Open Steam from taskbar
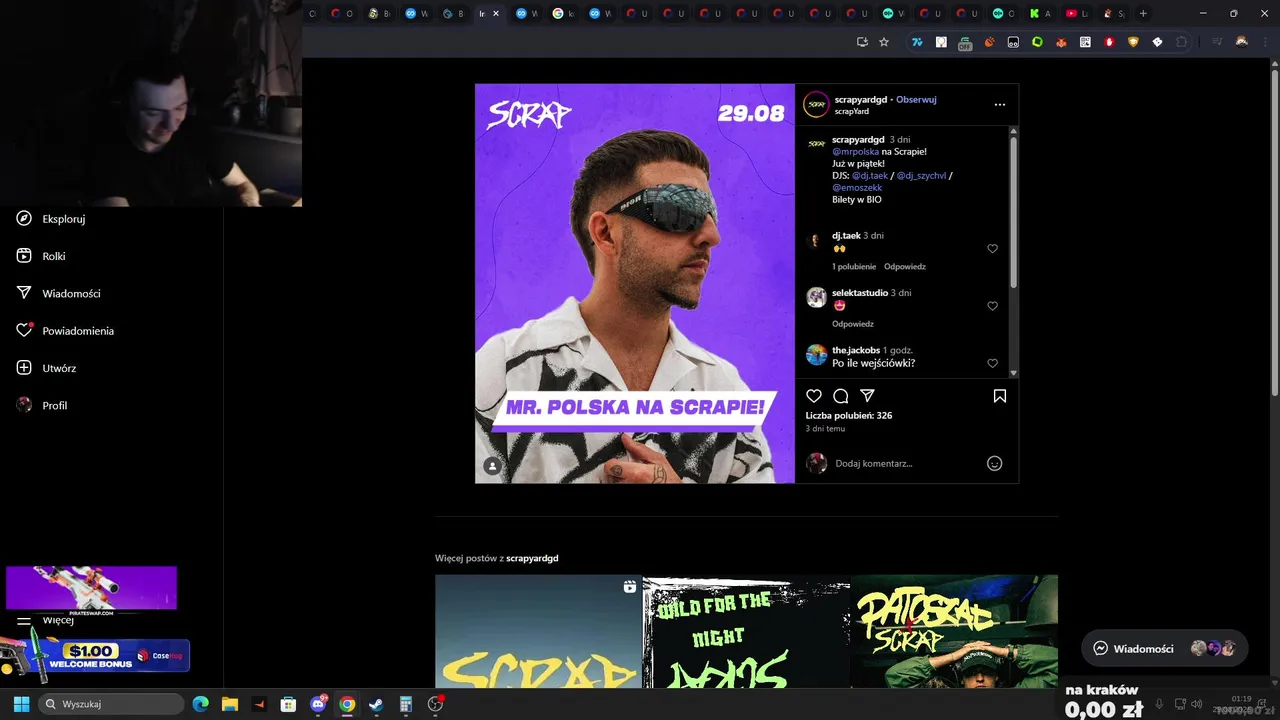The image size is (1280, 720). (376, 704)
